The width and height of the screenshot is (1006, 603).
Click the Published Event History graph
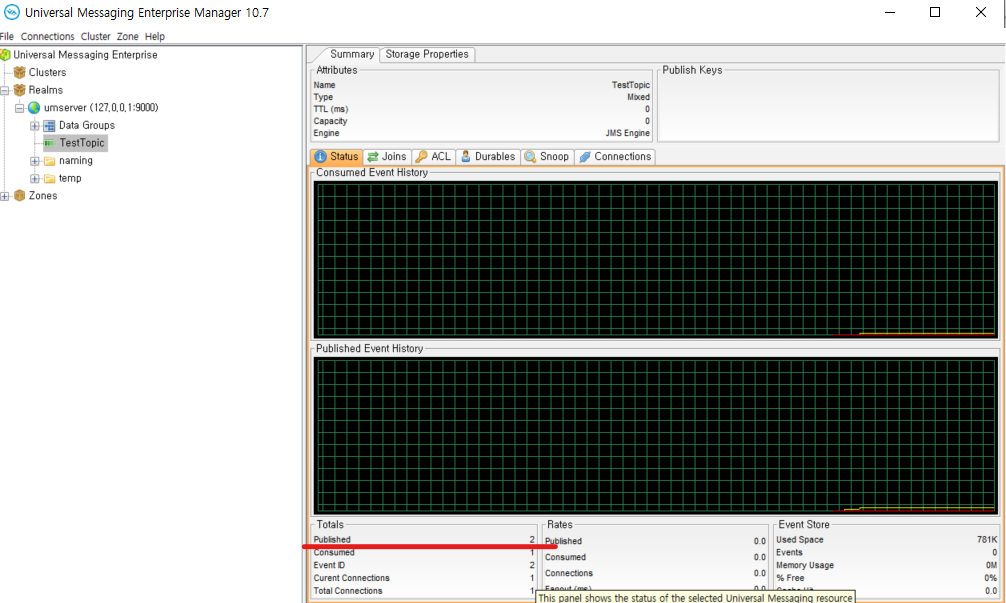656,435
